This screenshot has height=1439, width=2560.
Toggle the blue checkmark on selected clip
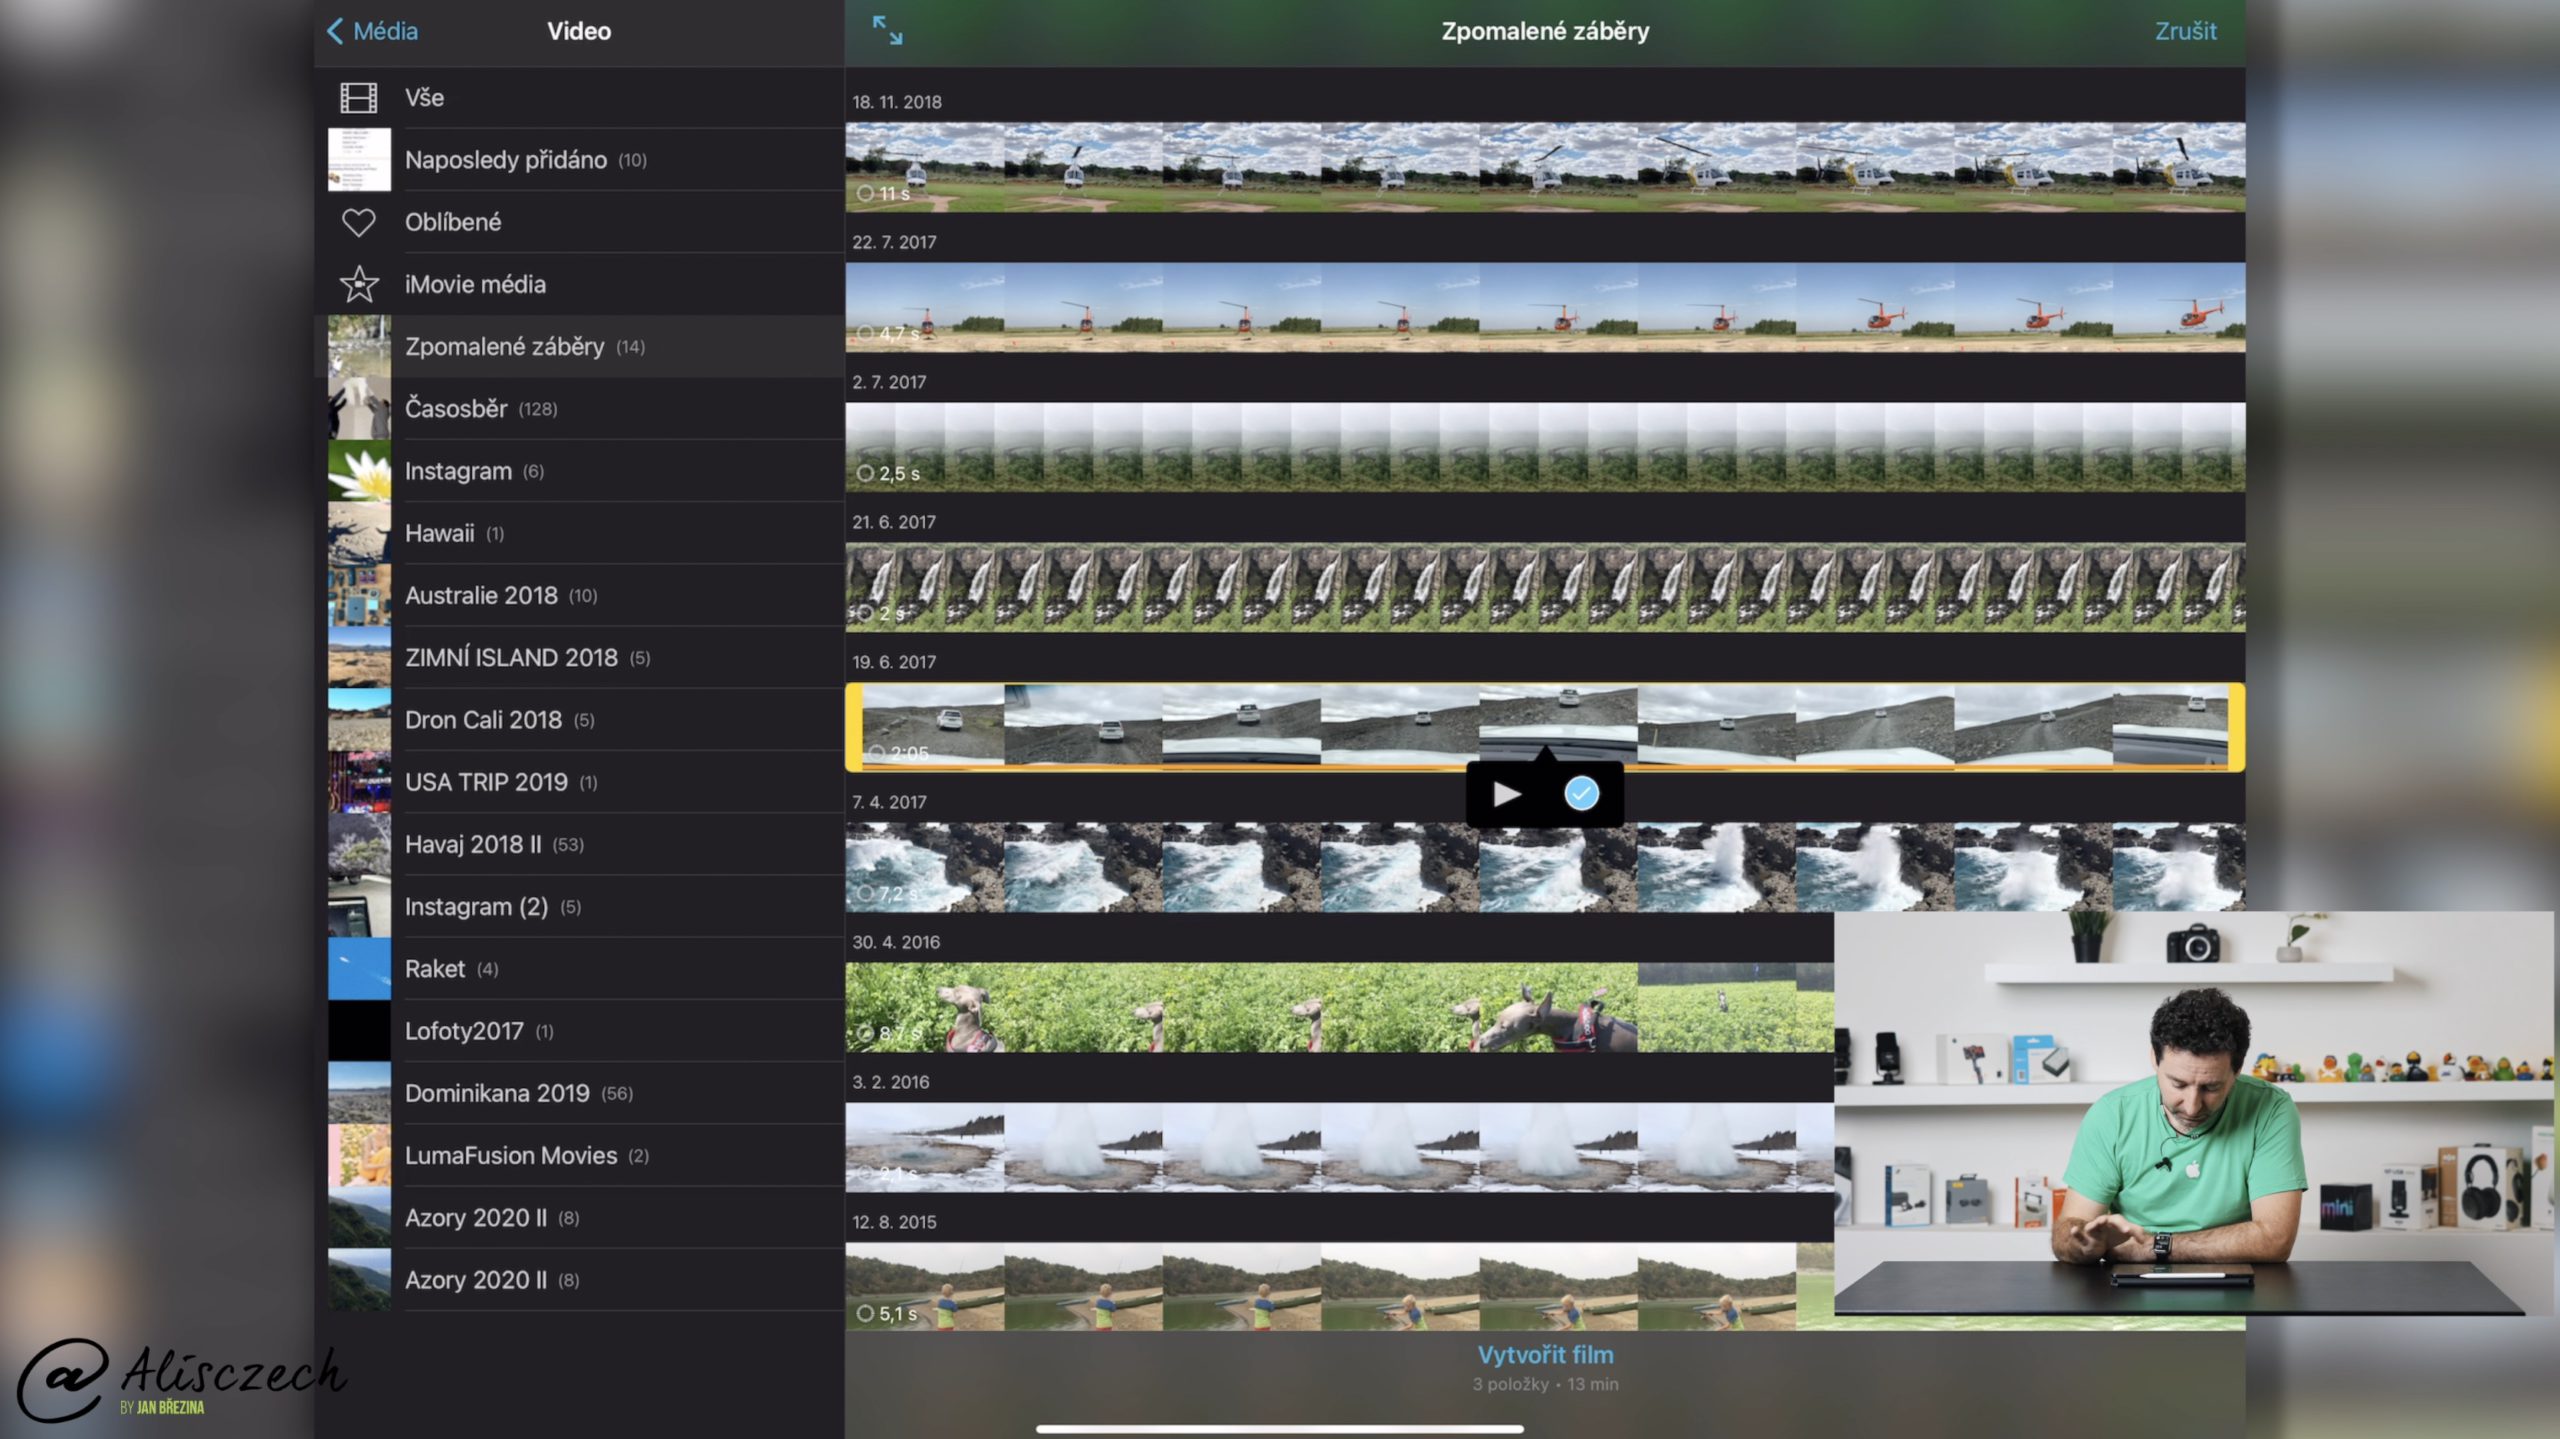pos(1581,794)
